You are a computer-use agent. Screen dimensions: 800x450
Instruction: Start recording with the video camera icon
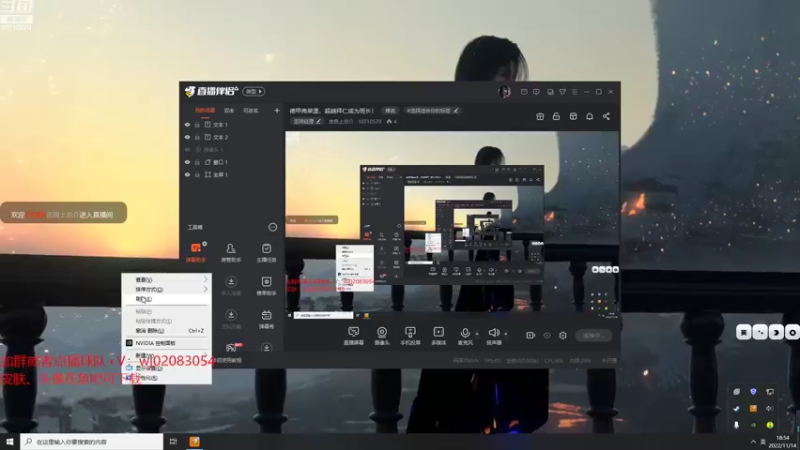click(x=531, y=335)
